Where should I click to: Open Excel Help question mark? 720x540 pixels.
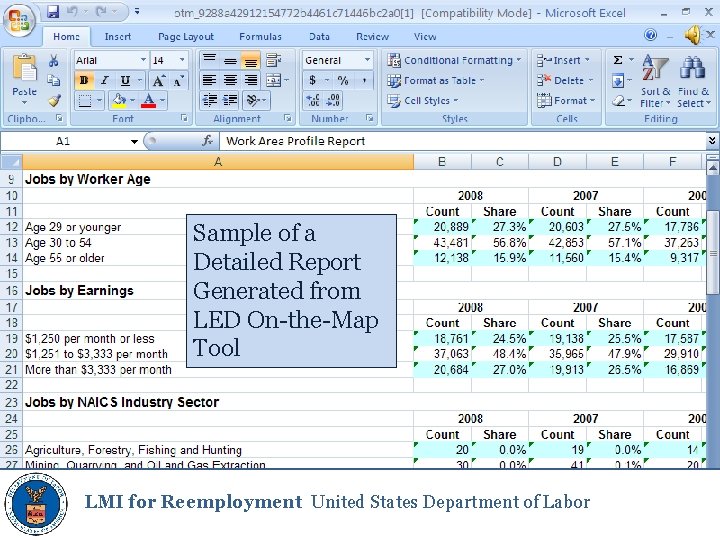[x=650, y=35]
